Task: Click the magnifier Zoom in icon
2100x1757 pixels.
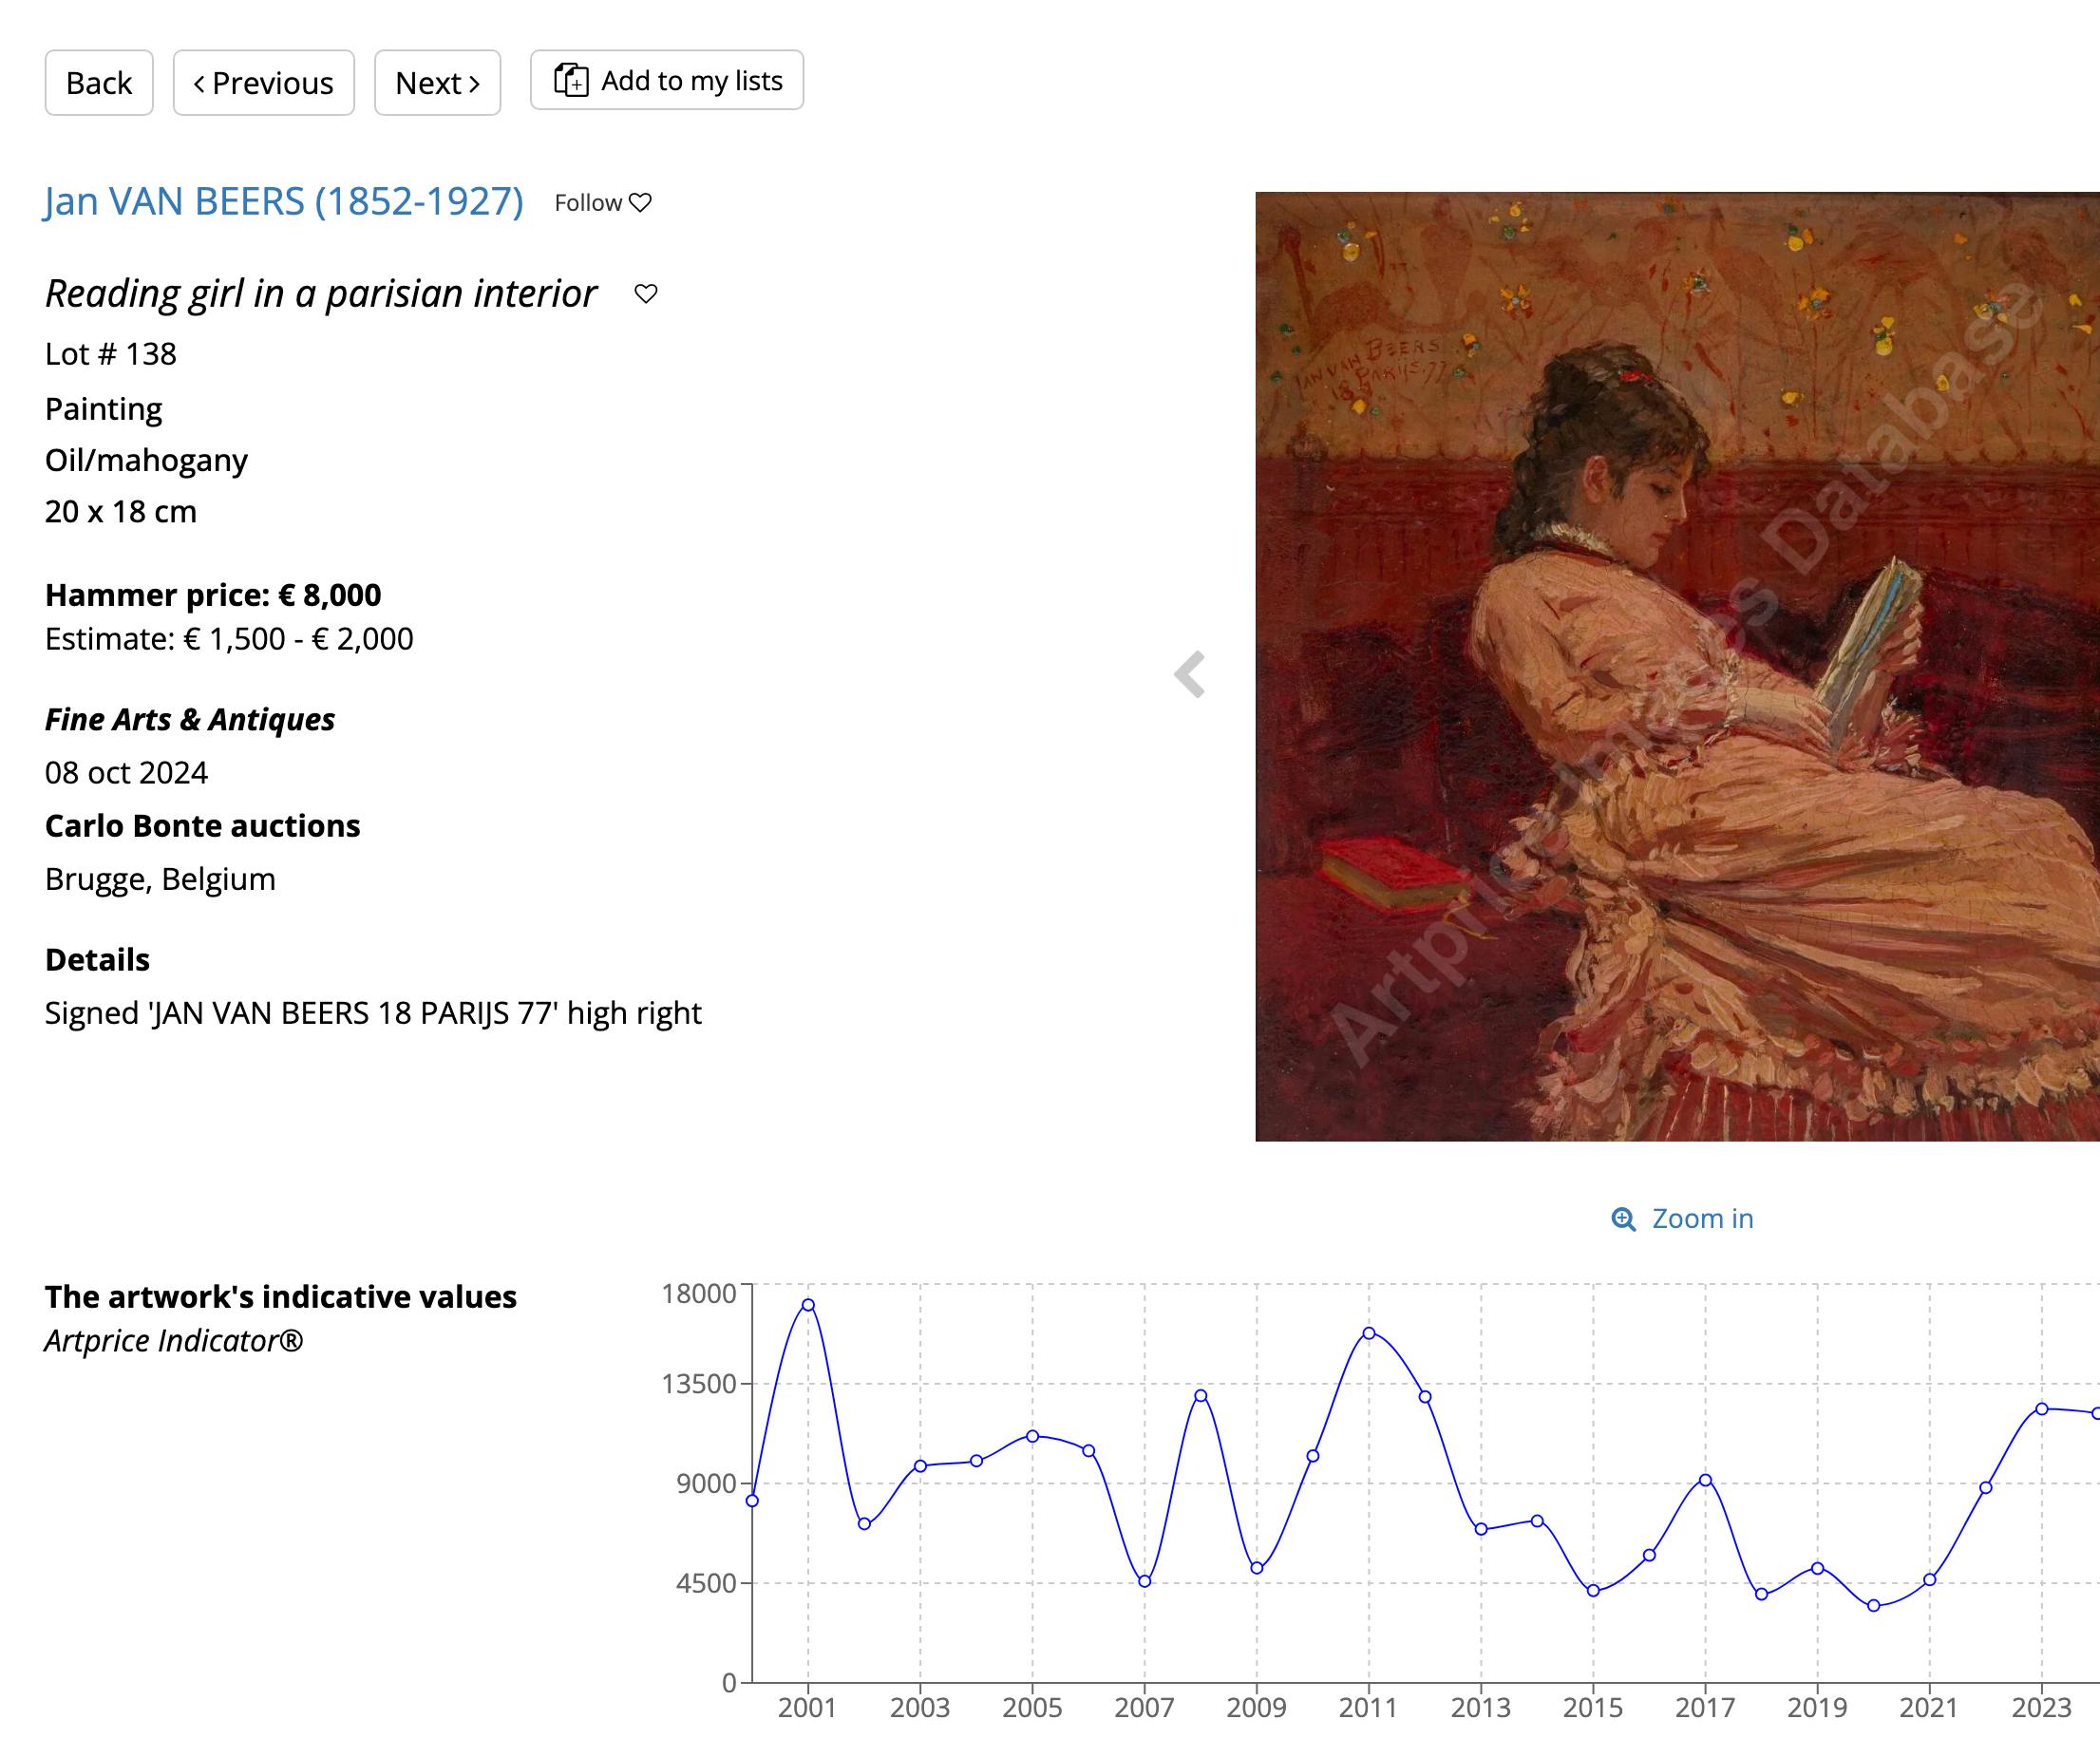Action: 1623,1219
